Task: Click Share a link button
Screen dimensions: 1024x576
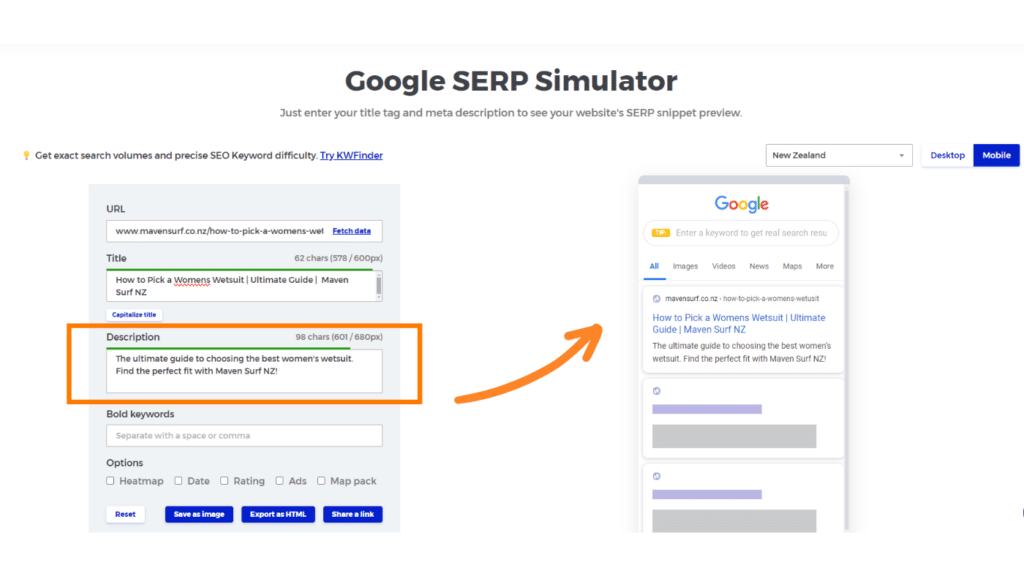Action: click(x=353, y=515)
